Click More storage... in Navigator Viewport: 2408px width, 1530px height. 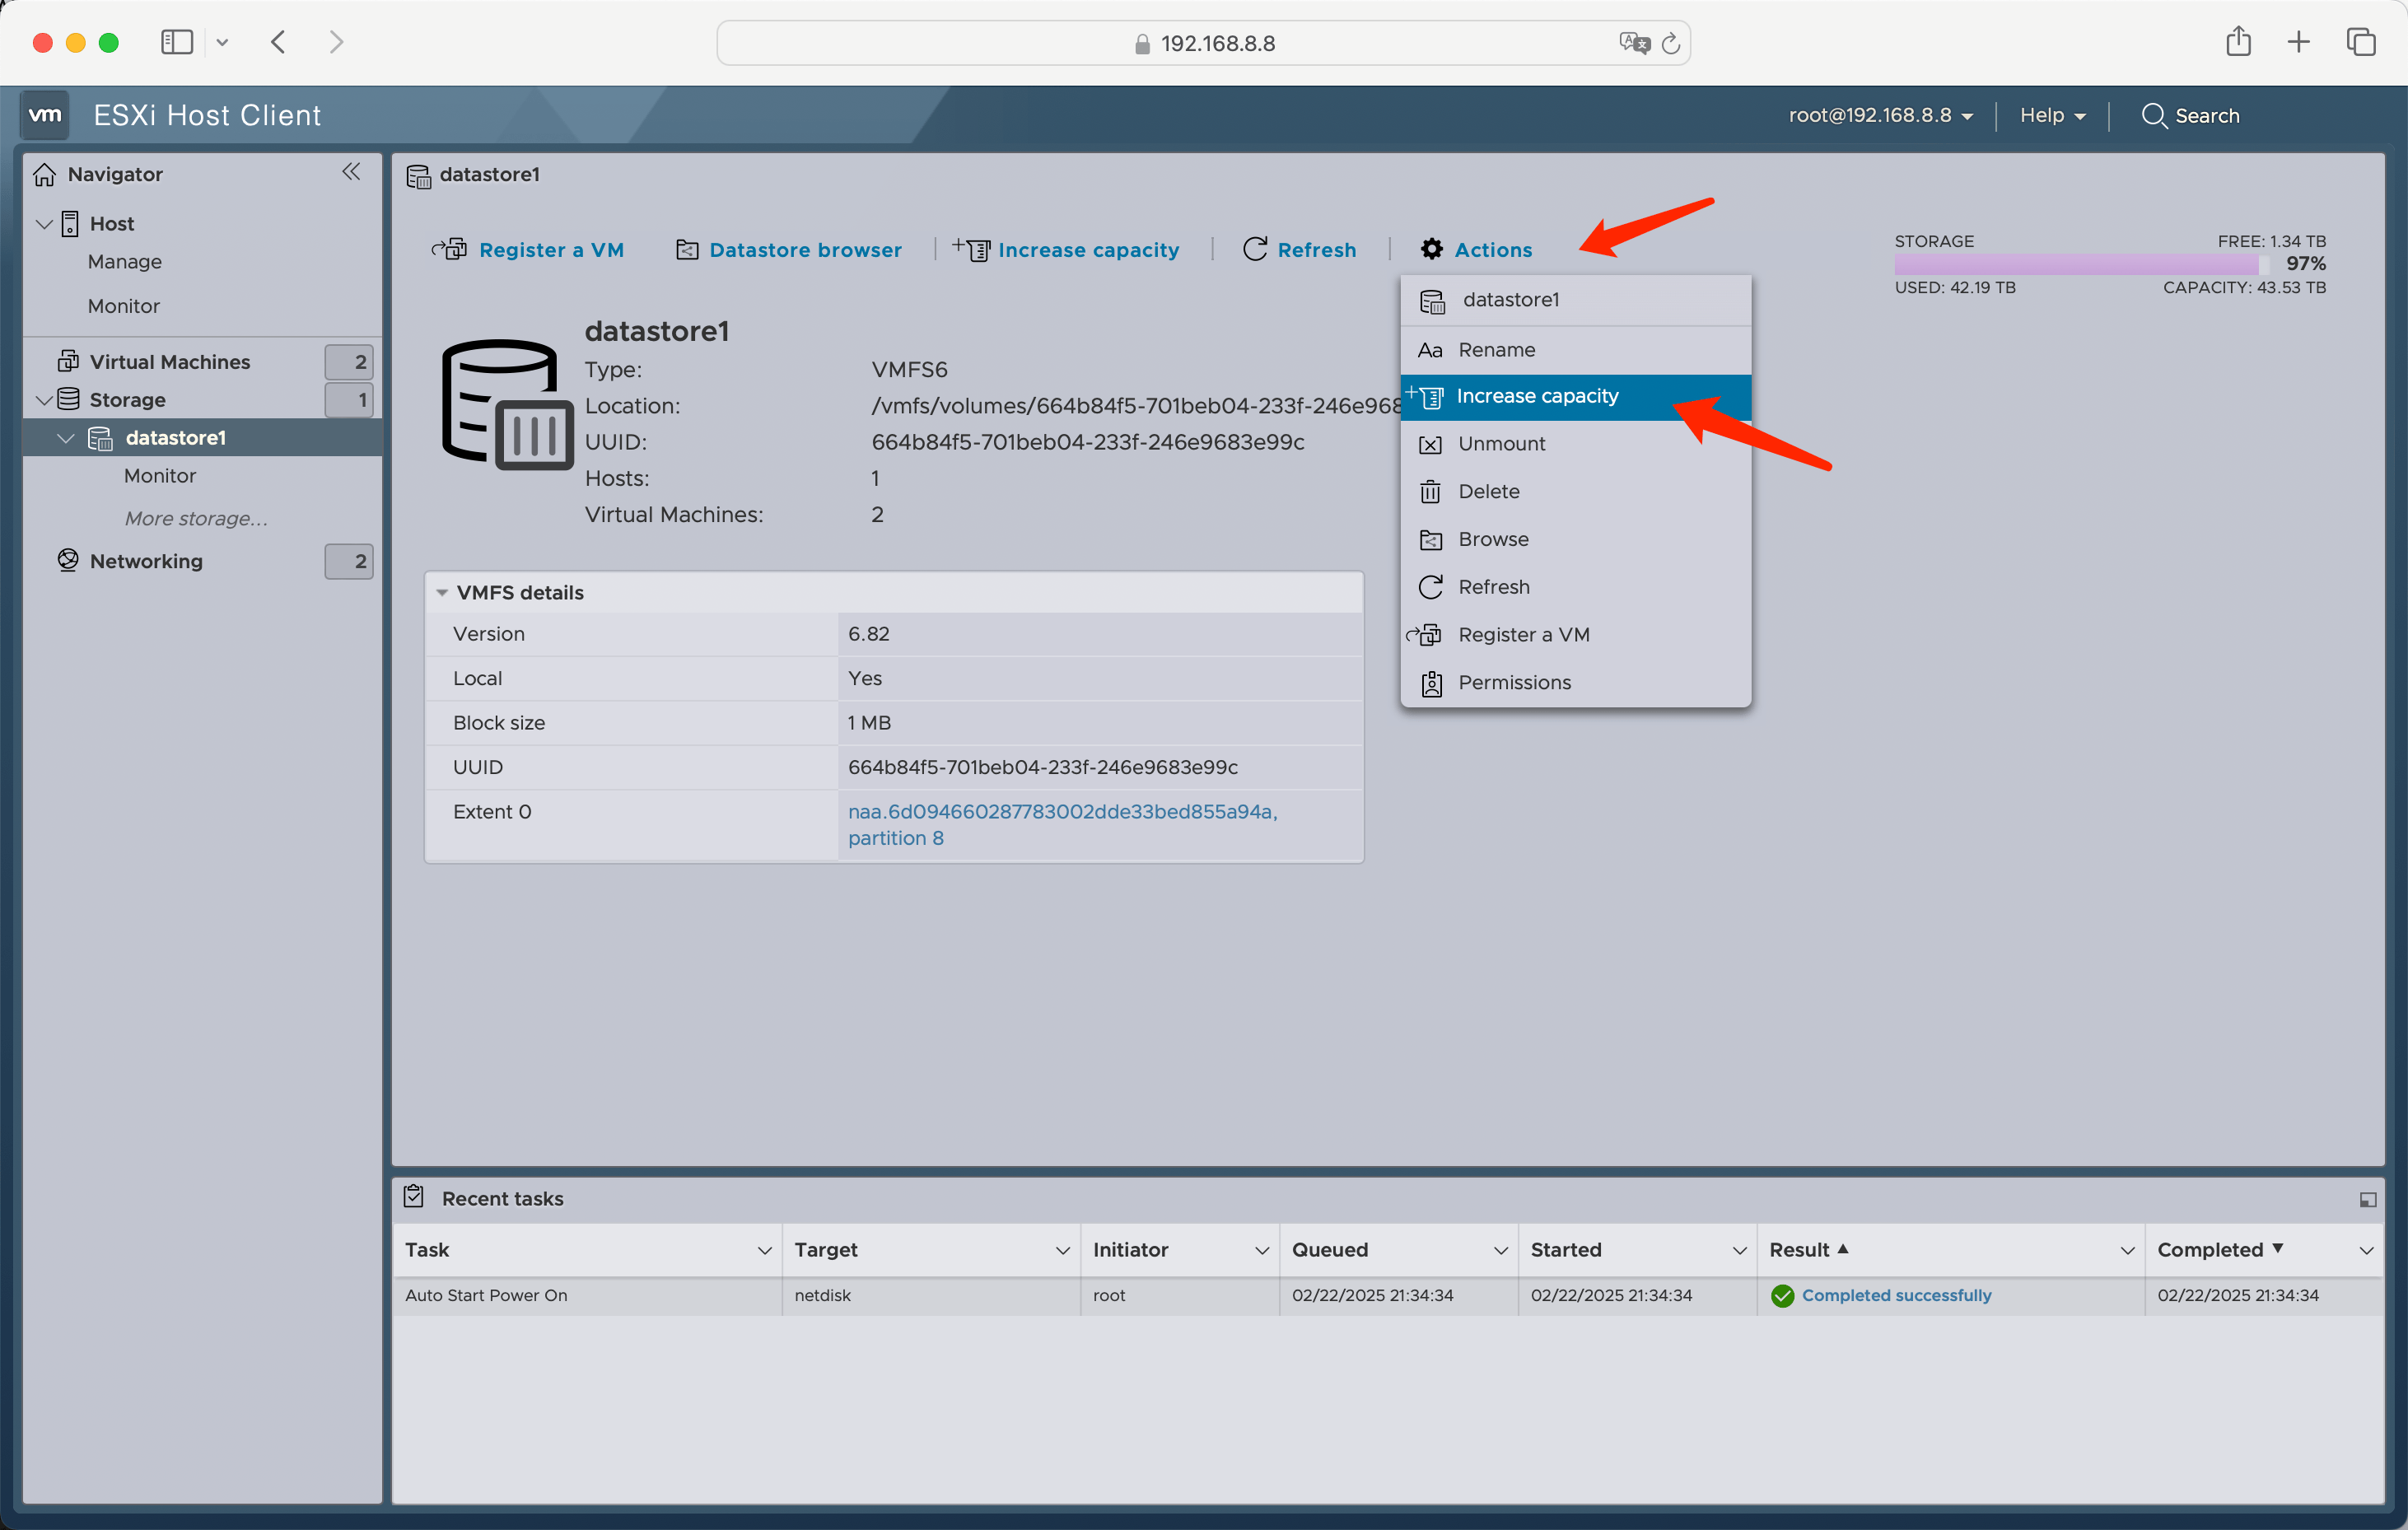(x=196, y=518)
